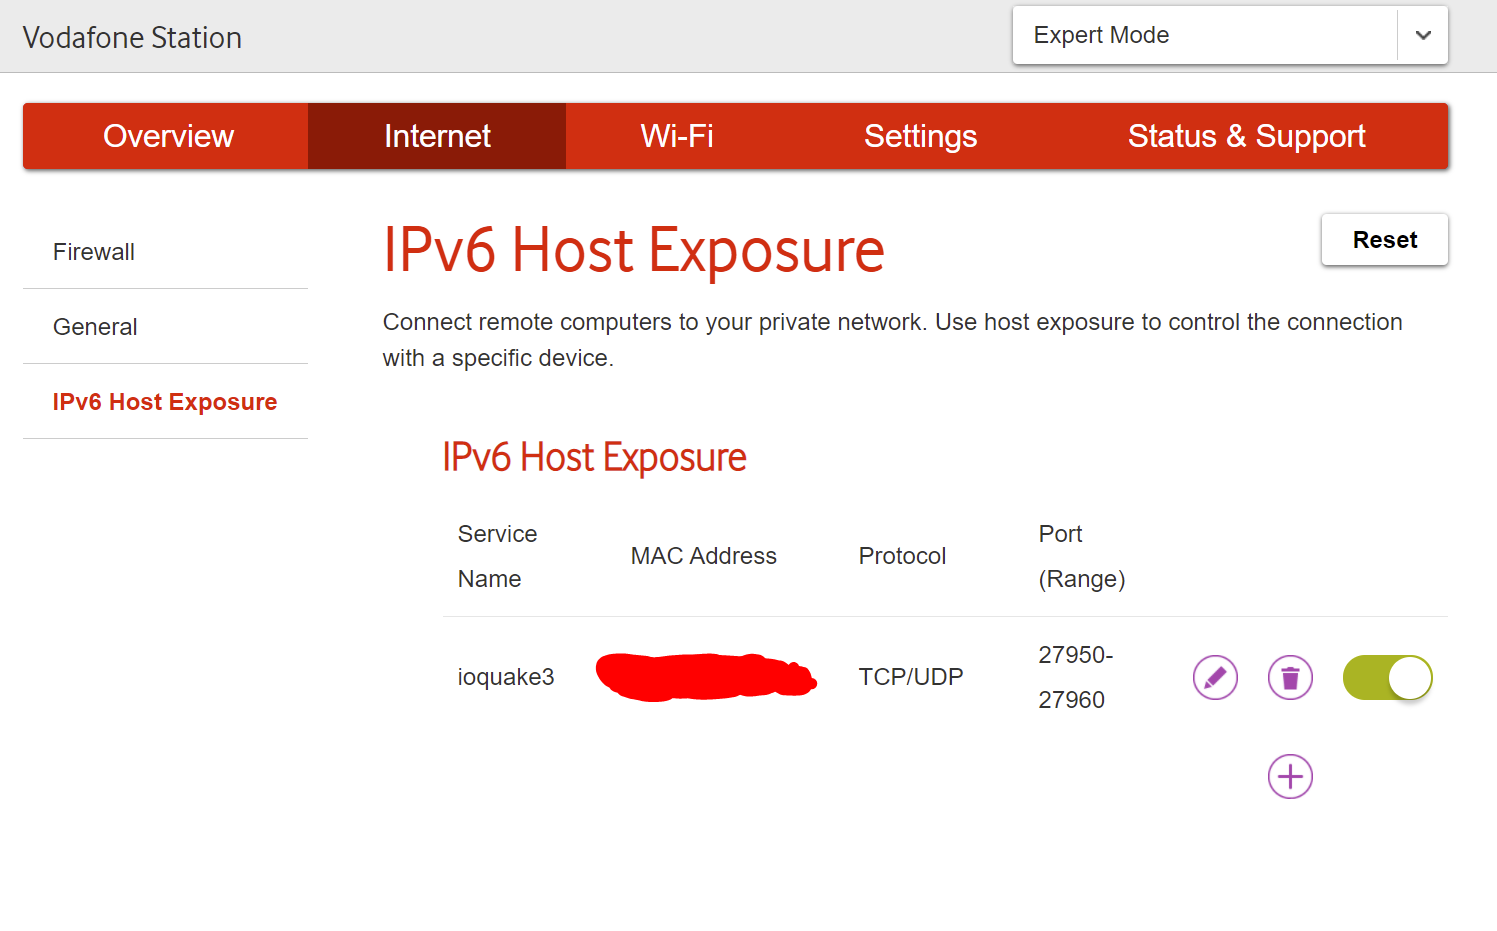Go to the Settings tab
The width and height of the screenshot is (1497, 931).
click(920, 136)
